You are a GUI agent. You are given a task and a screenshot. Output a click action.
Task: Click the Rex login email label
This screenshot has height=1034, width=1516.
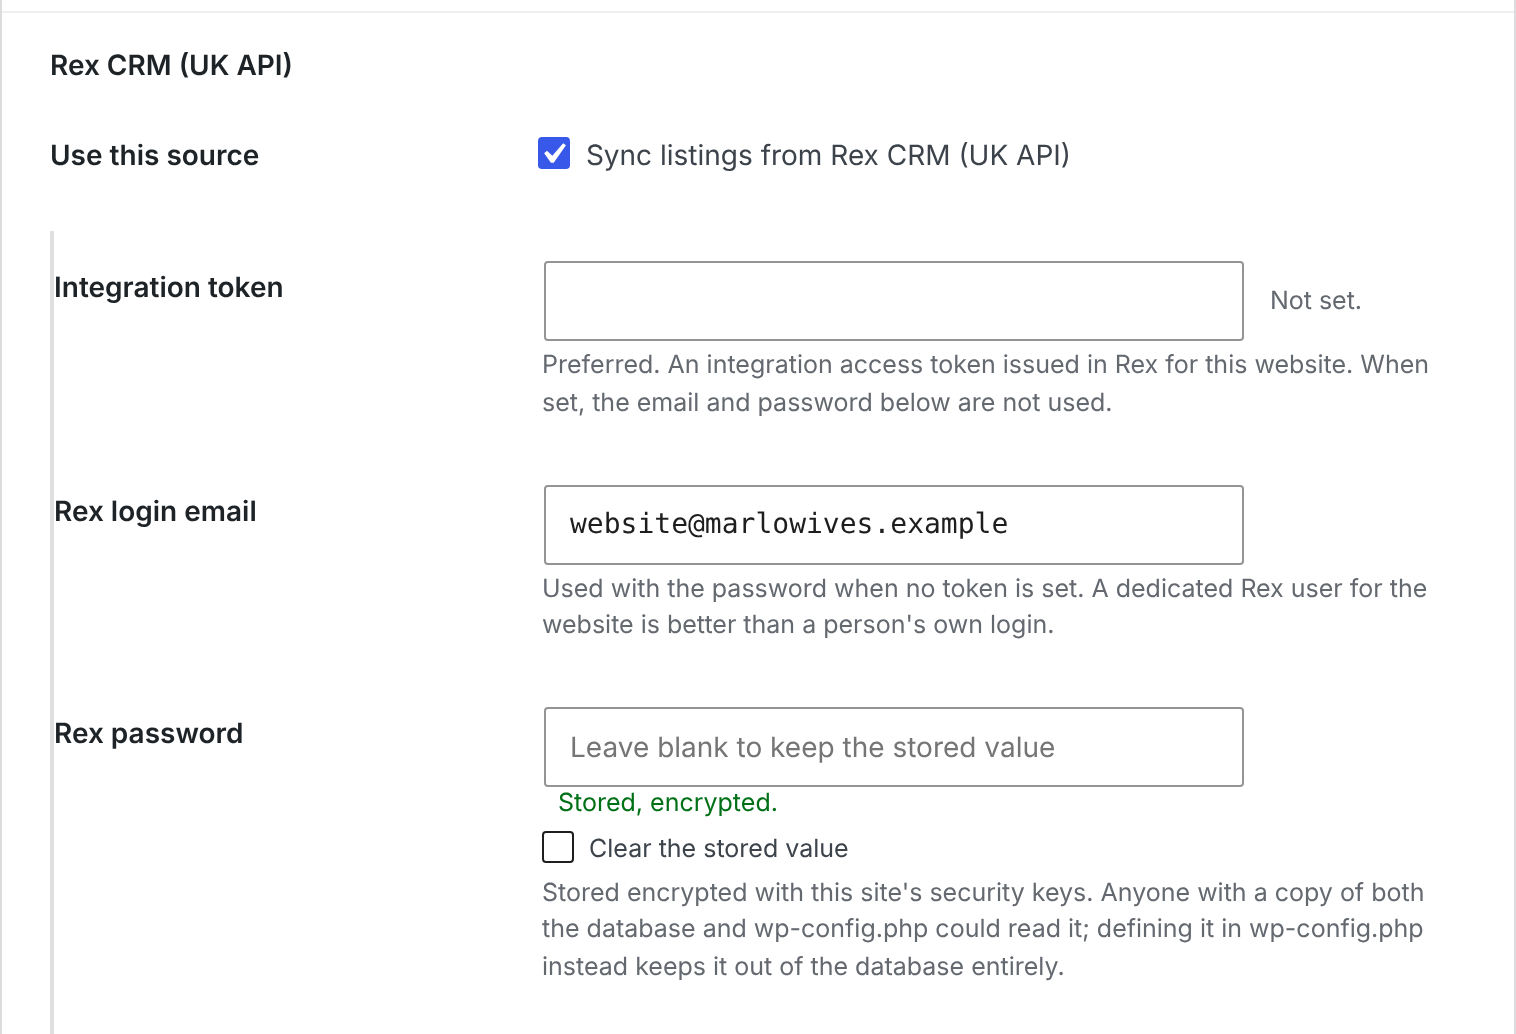[x=155, y=511]
